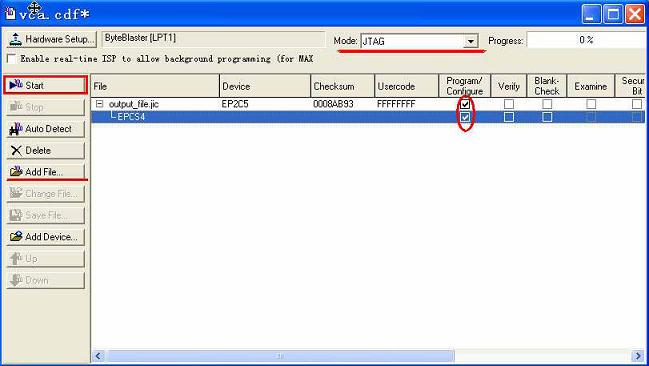Enable real-time ISP background programming checkbox

[x=12, y=59]
